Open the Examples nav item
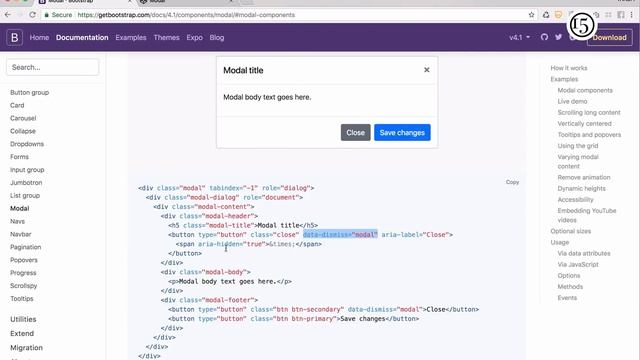 [131, 38]
